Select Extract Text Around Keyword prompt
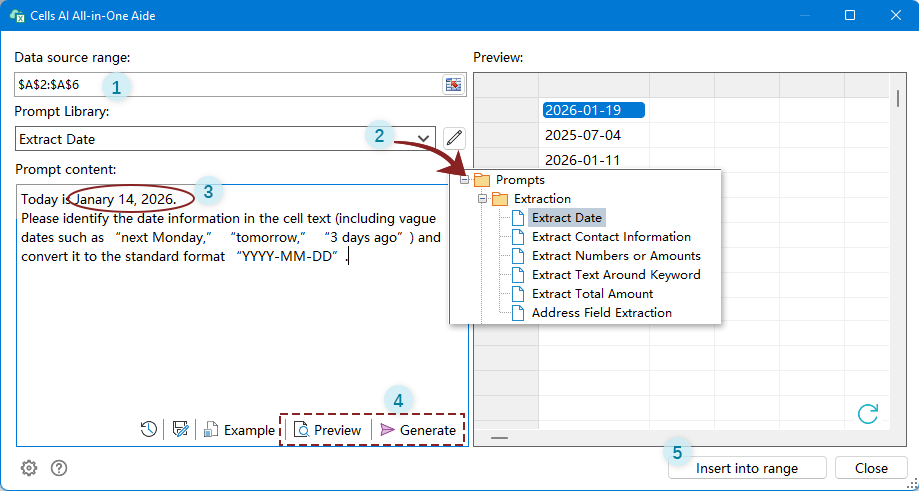 [616, 274]
